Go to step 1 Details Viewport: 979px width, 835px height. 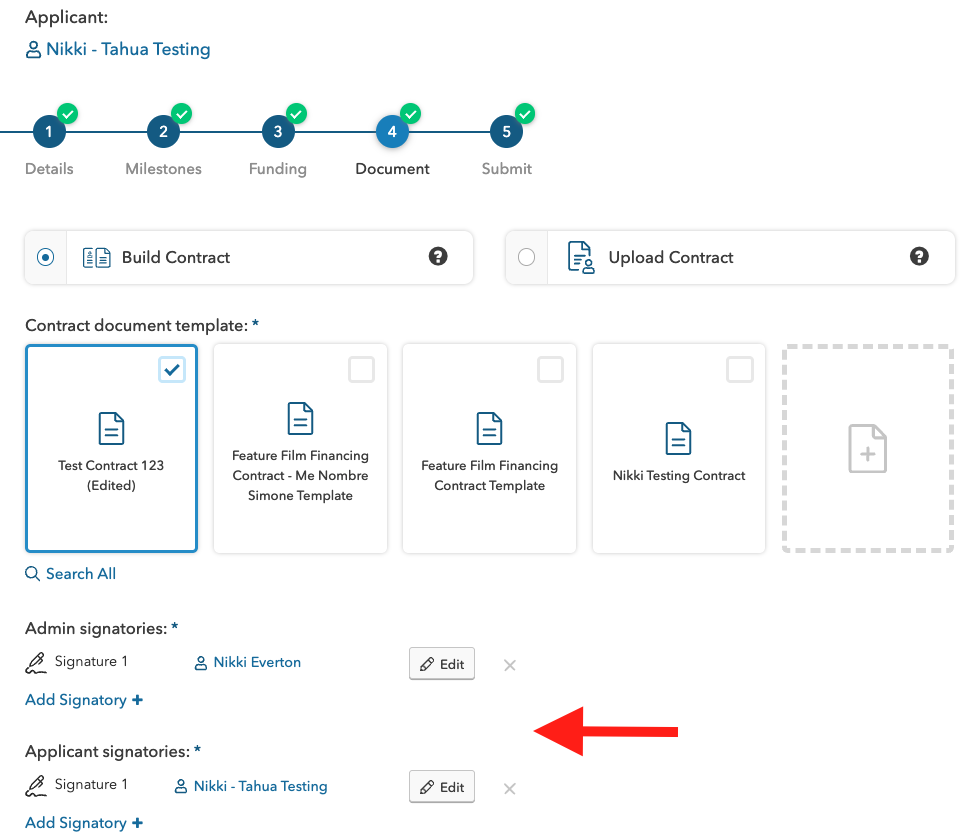(x=49, y=132)
